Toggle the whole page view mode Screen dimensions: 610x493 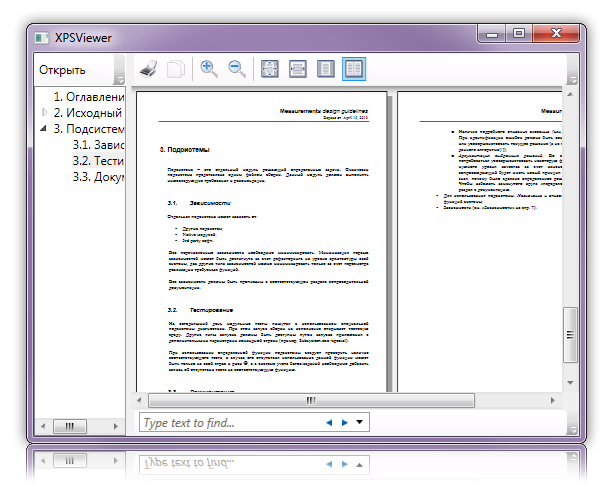pyautogui.click(x=325, y=69)
